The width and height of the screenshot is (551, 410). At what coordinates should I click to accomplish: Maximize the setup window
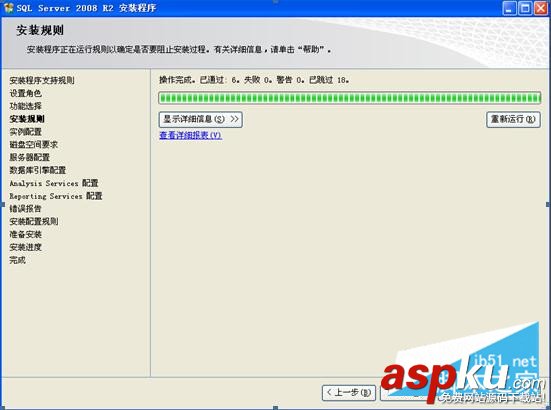525,8
